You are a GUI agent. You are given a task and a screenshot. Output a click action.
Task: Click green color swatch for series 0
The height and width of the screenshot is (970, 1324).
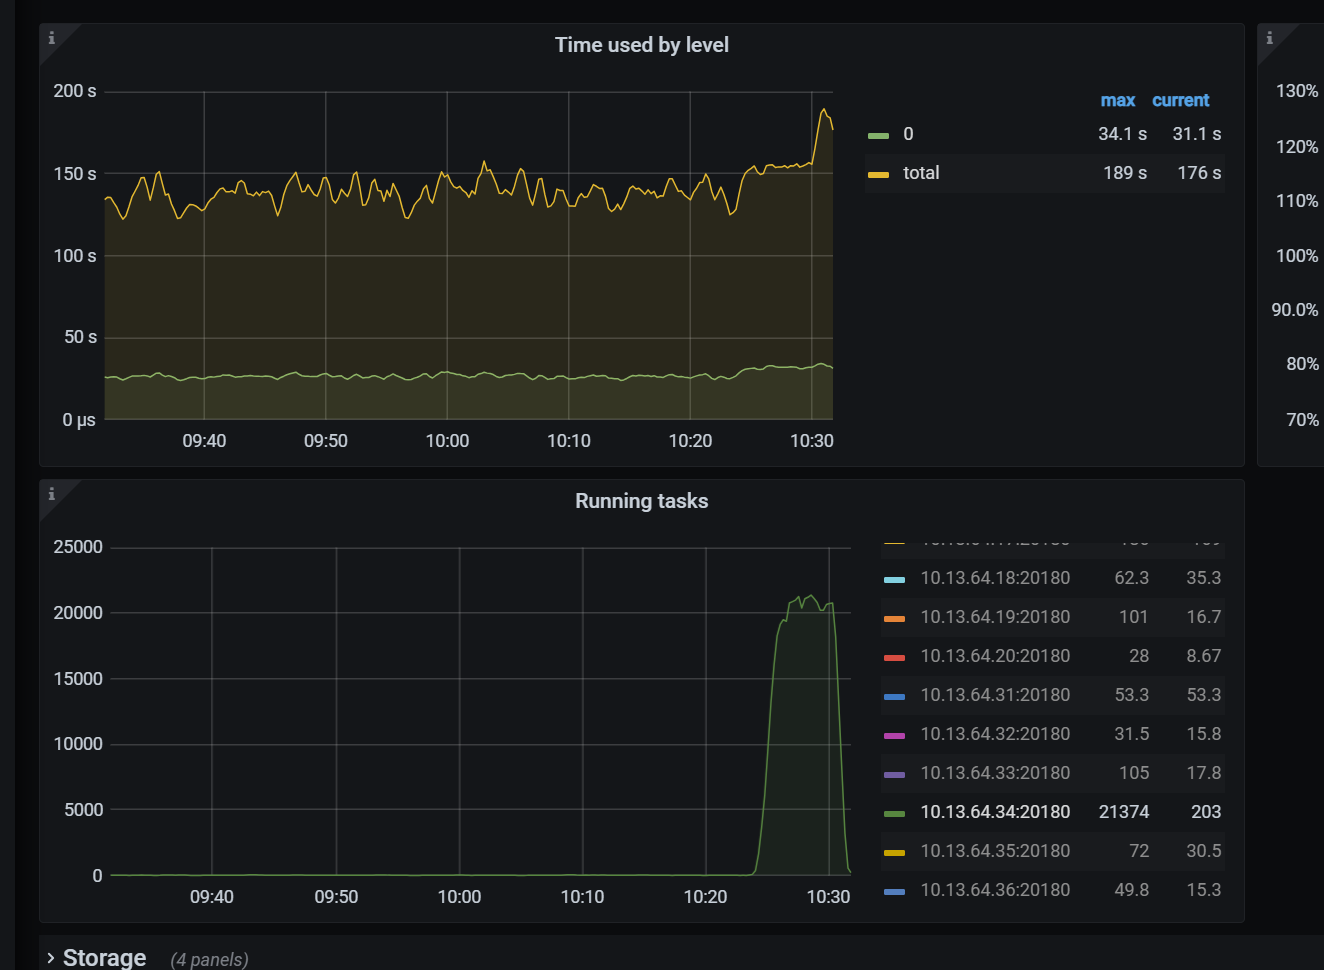pos(878,135)
